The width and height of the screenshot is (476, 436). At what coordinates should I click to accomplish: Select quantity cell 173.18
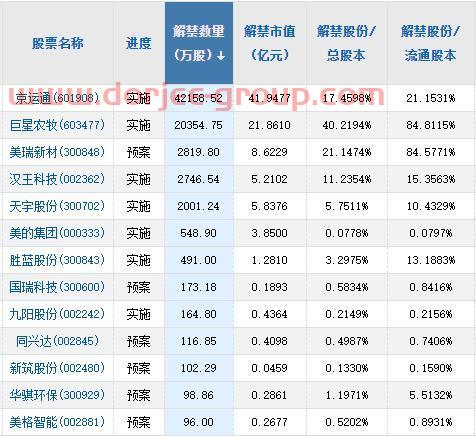point(198,287)
